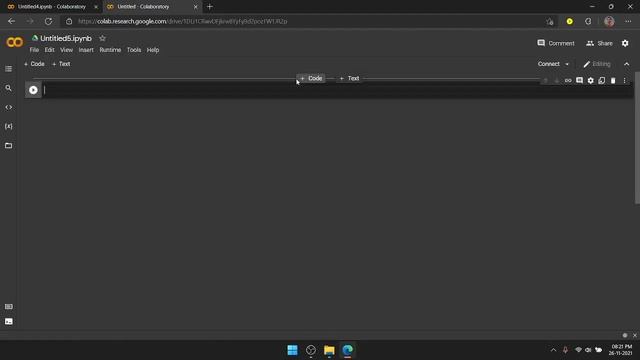Image resolution: width=640 pixels, height=360 pixels.
Task: Collapse the header with chevron up
Action: coord(627,64)
